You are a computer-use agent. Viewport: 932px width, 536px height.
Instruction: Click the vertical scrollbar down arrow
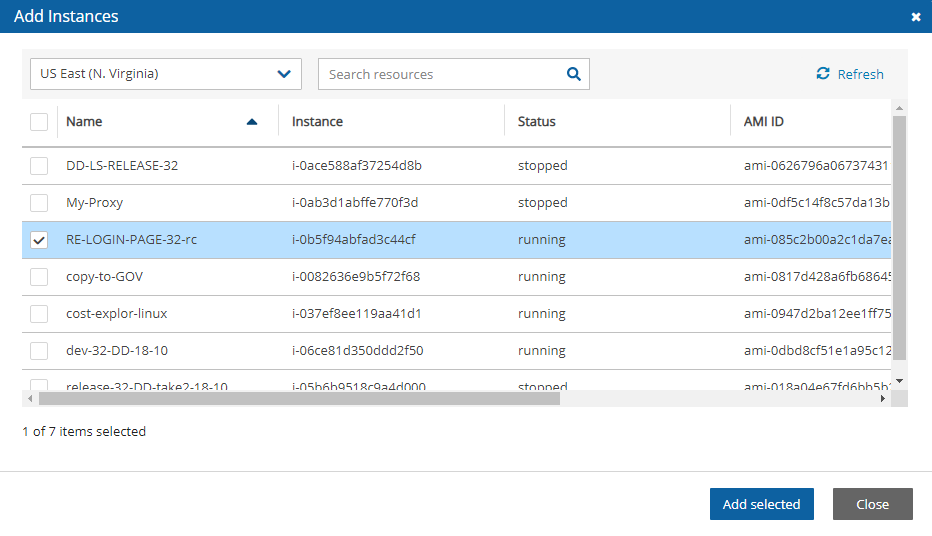(899, 381)
